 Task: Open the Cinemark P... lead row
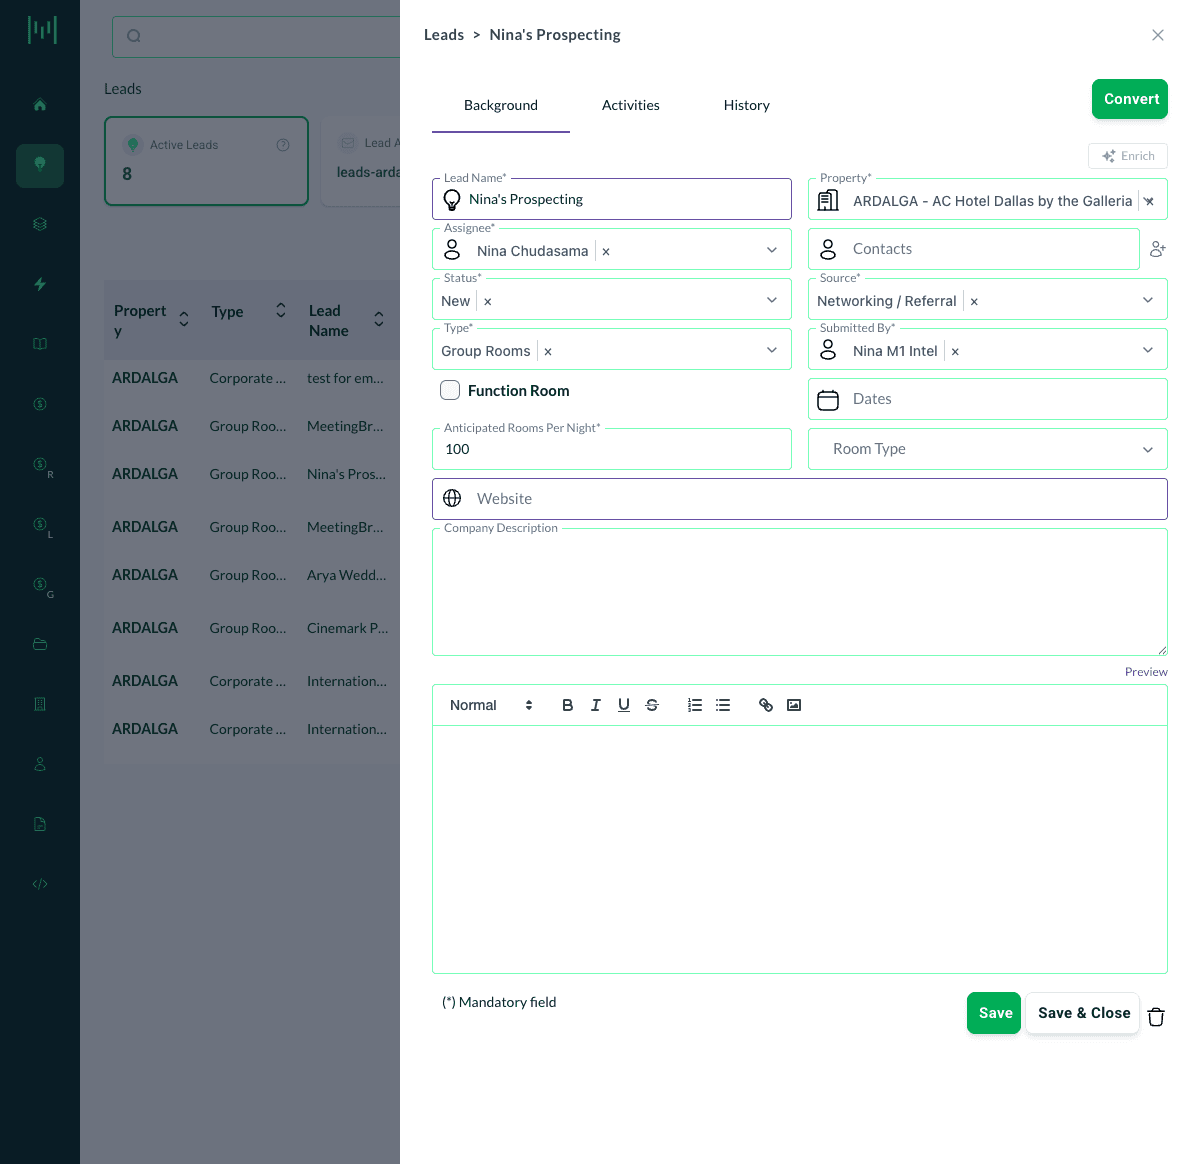252,628
